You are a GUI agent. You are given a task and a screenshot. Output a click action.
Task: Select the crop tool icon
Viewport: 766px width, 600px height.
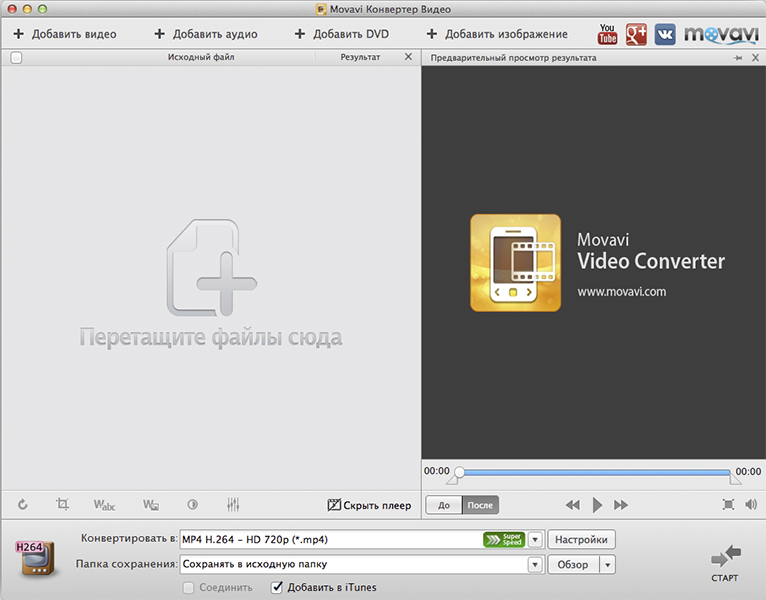pos(62,505)
